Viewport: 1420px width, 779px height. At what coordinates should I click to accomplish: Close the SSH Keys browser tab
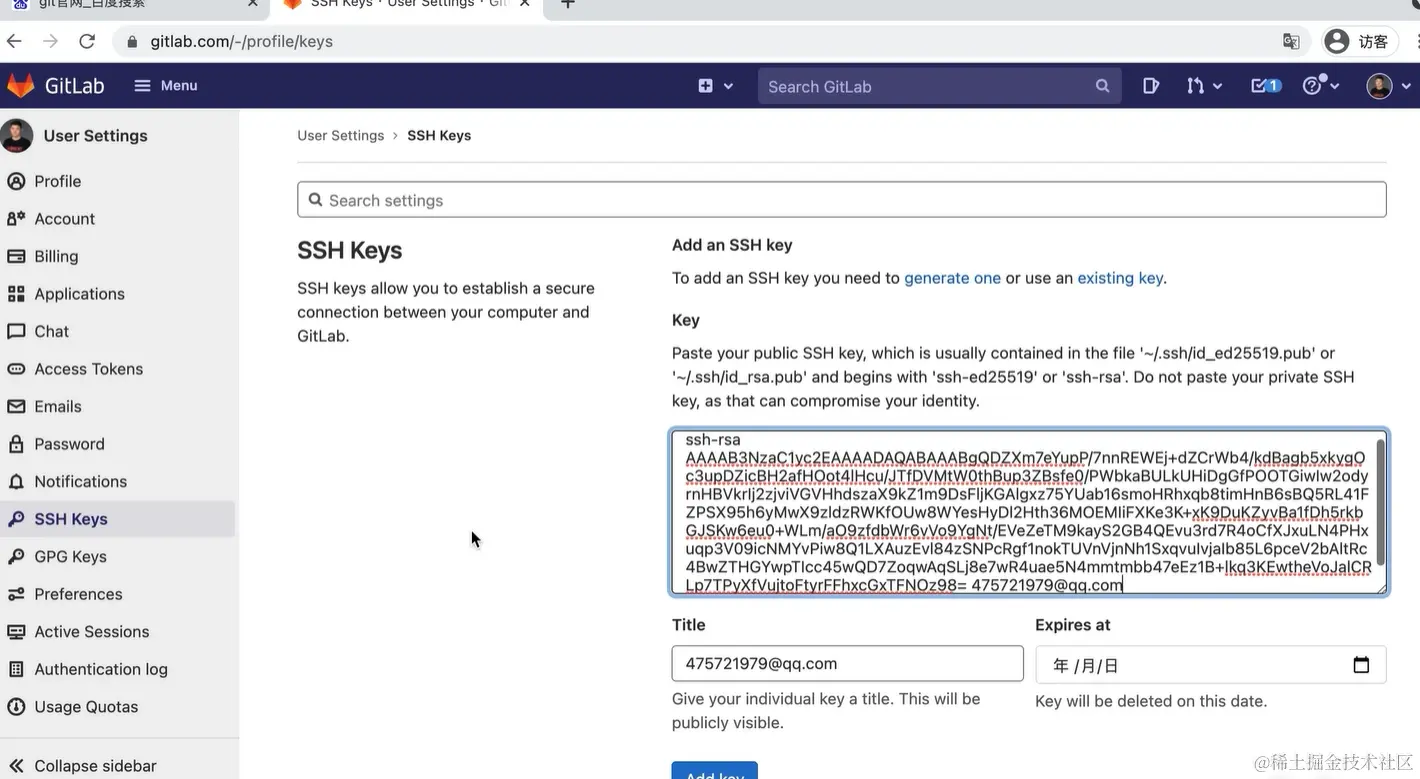pos(525,4)
